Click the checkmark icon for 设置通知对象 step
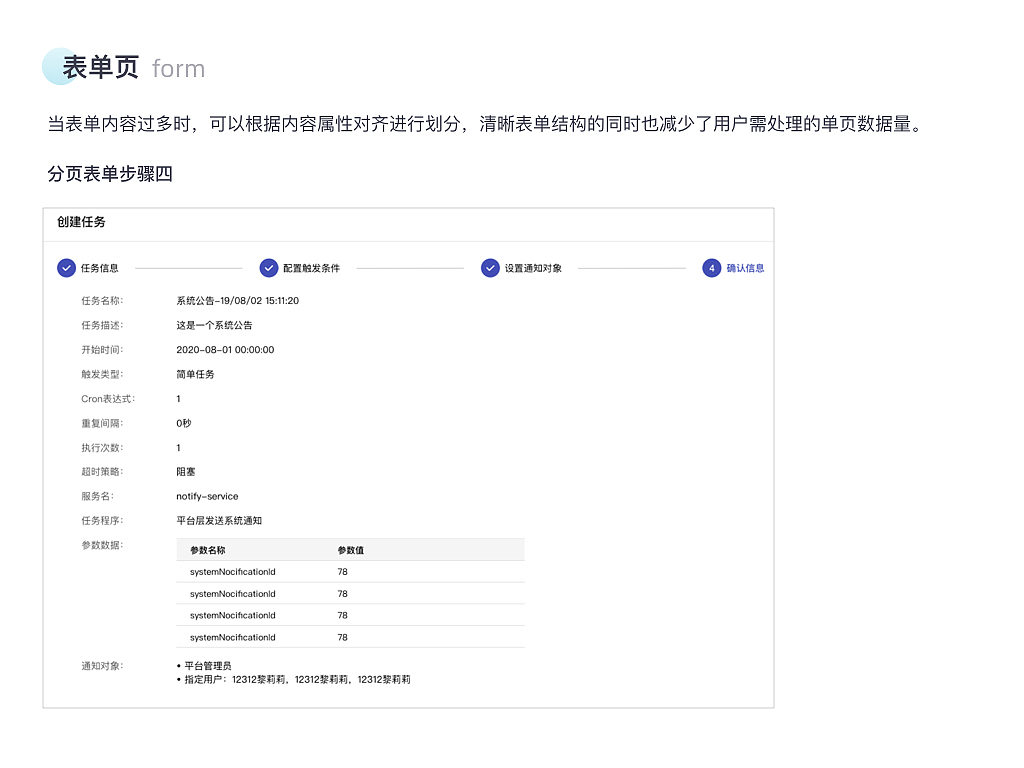This screenshot has width=1024, height=768. pyautogui.click(x=490, y=268)
